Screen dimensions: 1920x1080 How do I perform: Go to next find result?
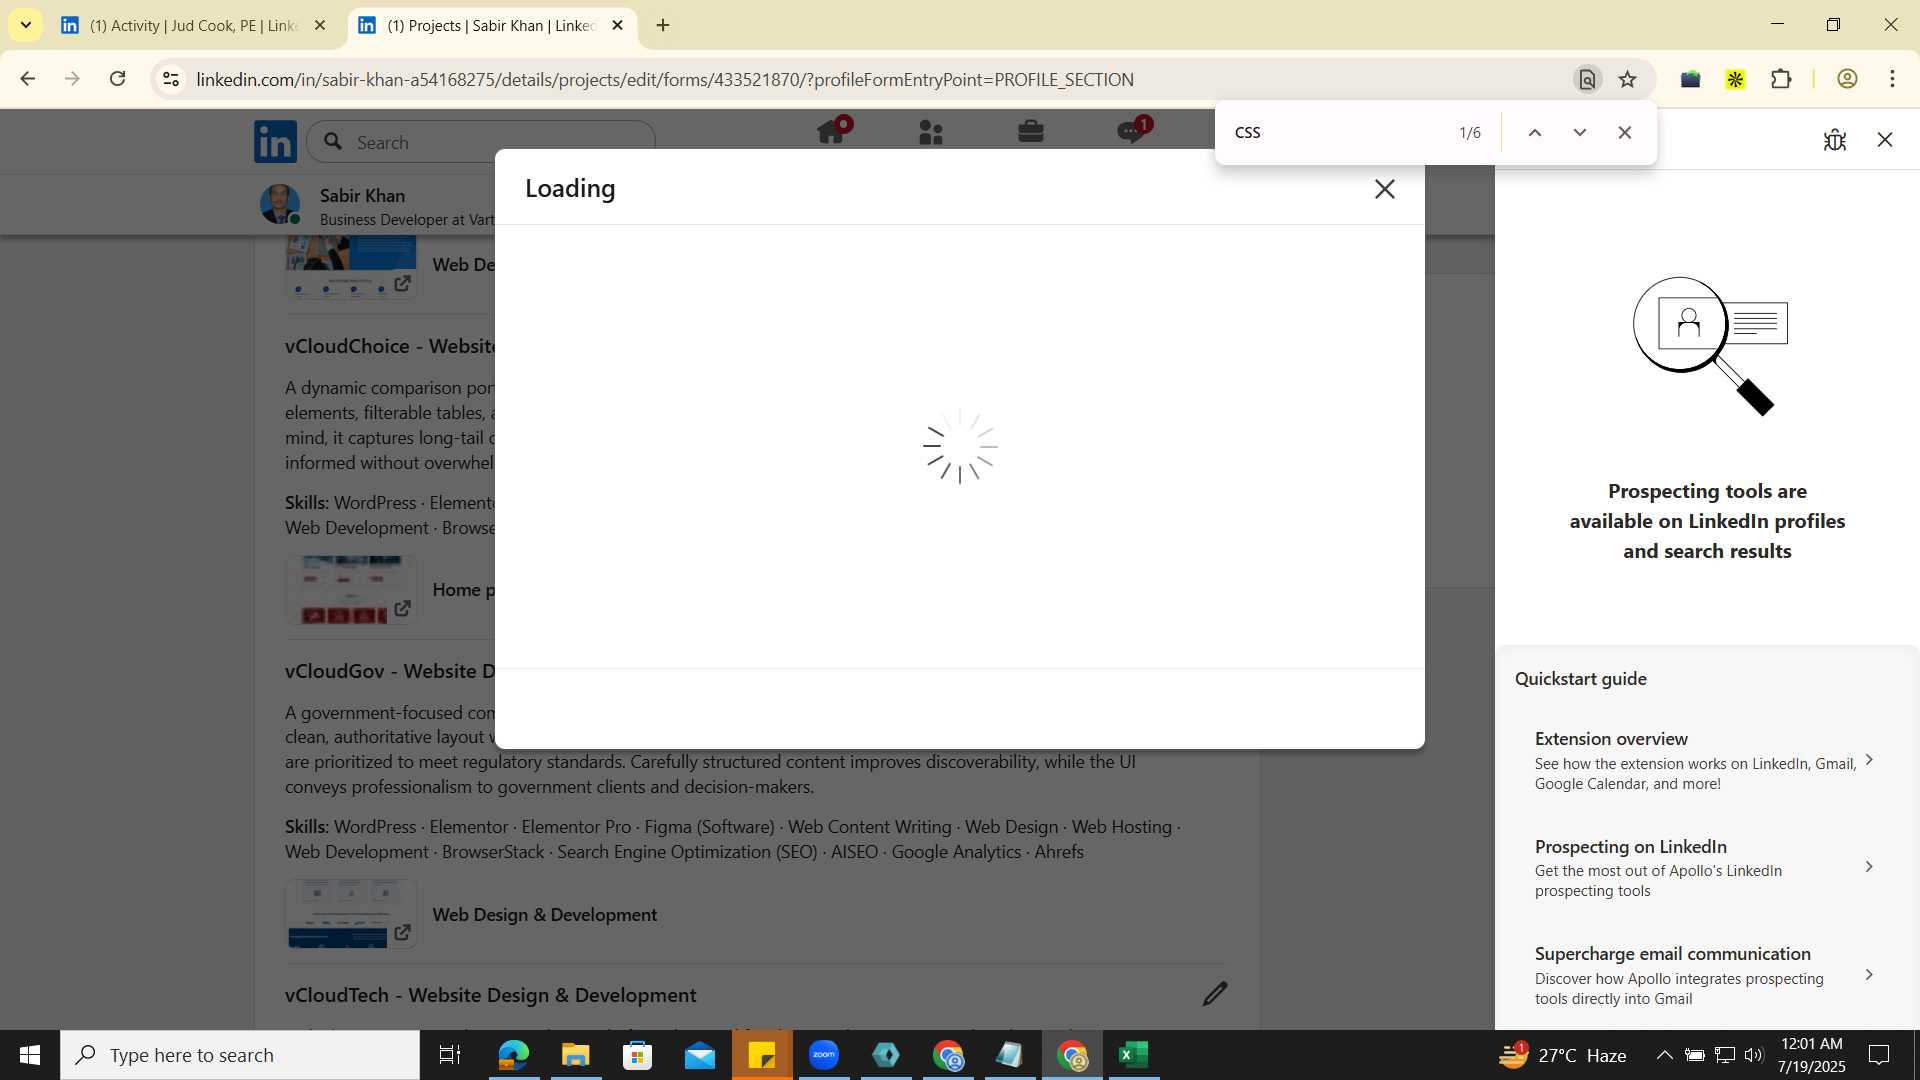(1579, 132)
